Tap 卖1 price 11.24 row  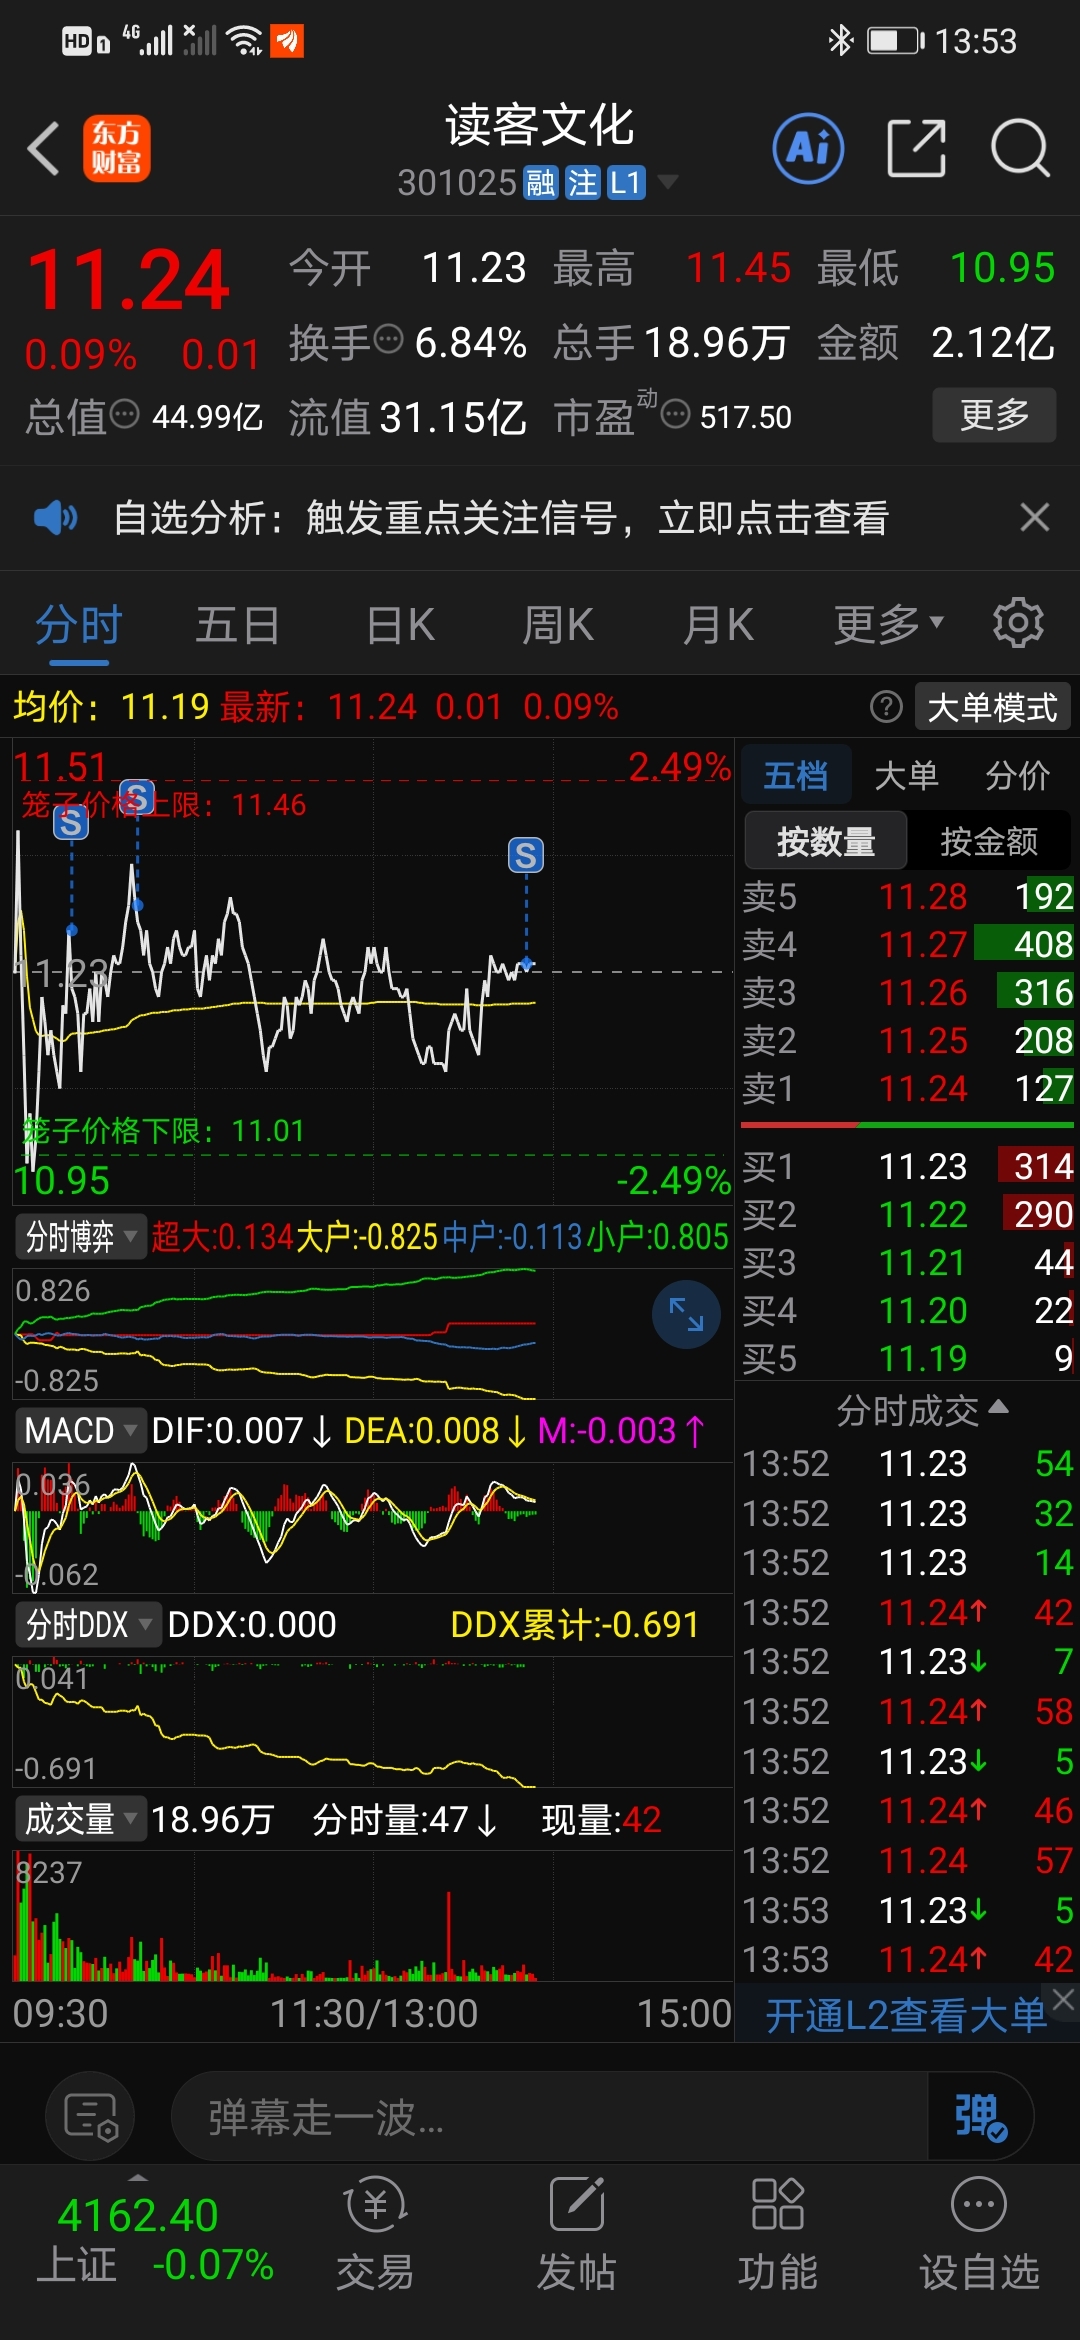click(x=908, y=1088)
